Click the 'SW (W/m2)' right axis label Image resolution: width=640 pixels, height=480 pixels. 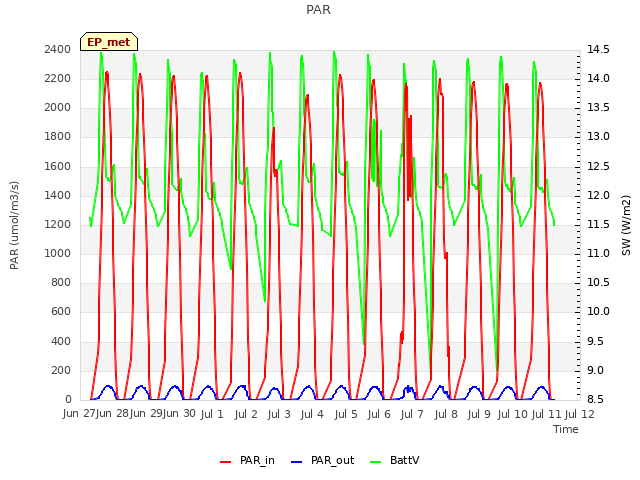[626, 225]
